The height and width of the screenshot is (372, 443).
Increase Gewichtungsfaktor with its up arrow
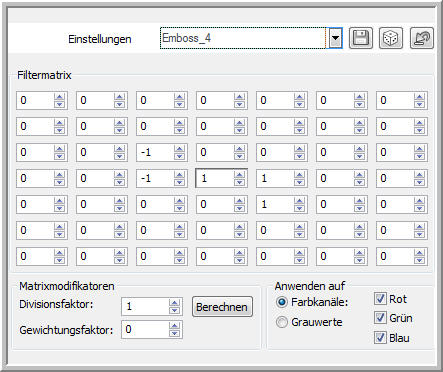[174, 326]
